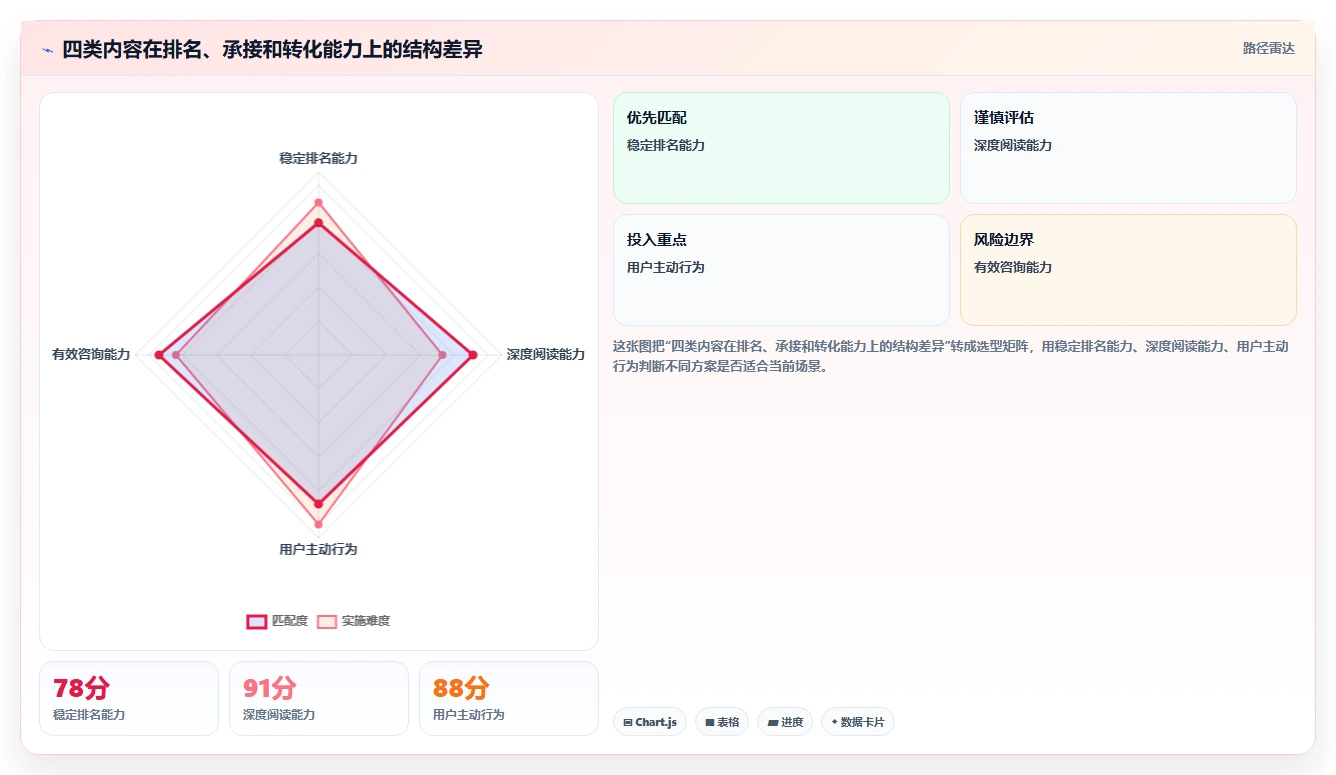Screen dimensions: 1336x775
Task: Open the 投入重点 card
Action: point(781,270)
